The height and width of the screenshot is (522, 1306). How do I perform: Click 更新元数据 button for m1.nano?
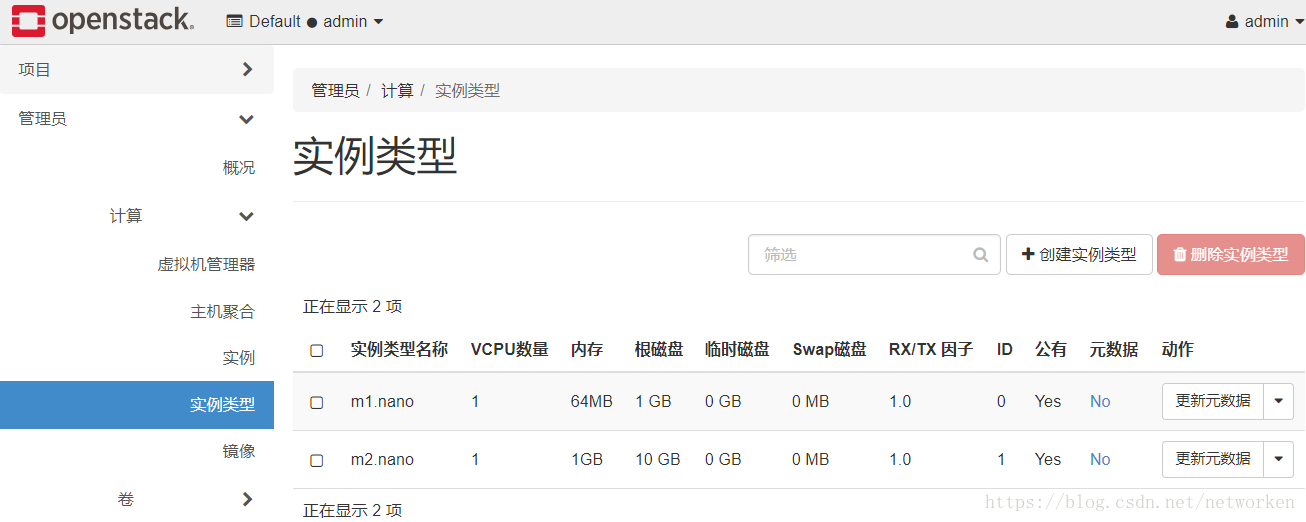point(1212,402)
